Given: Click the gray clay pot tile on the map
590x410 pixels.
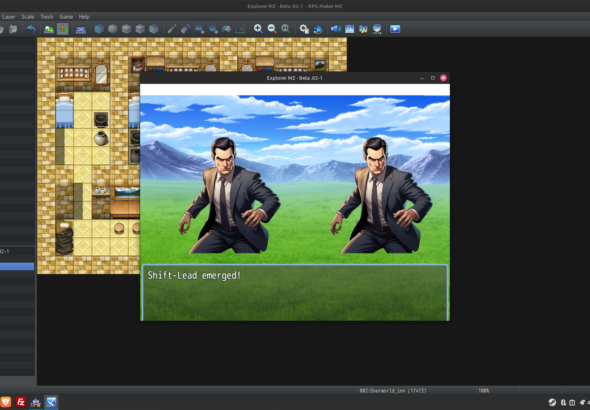Looking at the screenshot, I should pyautogui.click(x=101, y=138).
